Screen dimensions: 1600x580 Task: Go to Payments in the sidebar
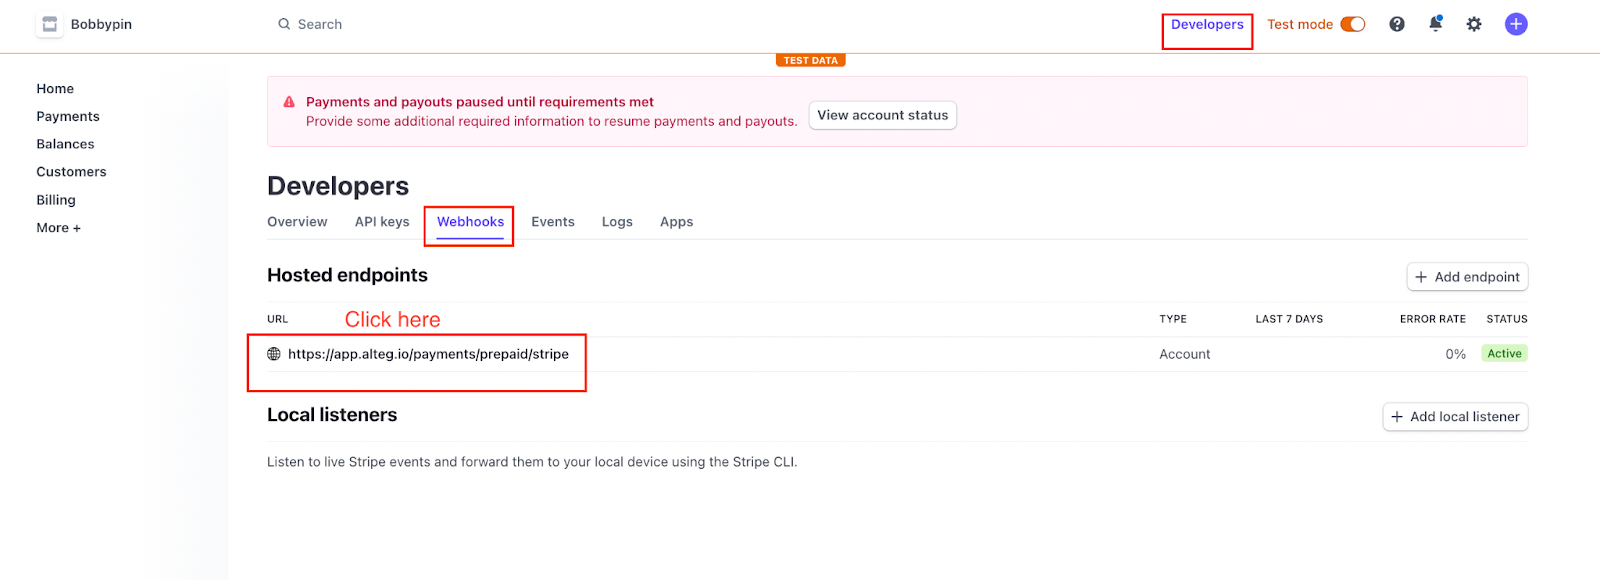(68, 117)
